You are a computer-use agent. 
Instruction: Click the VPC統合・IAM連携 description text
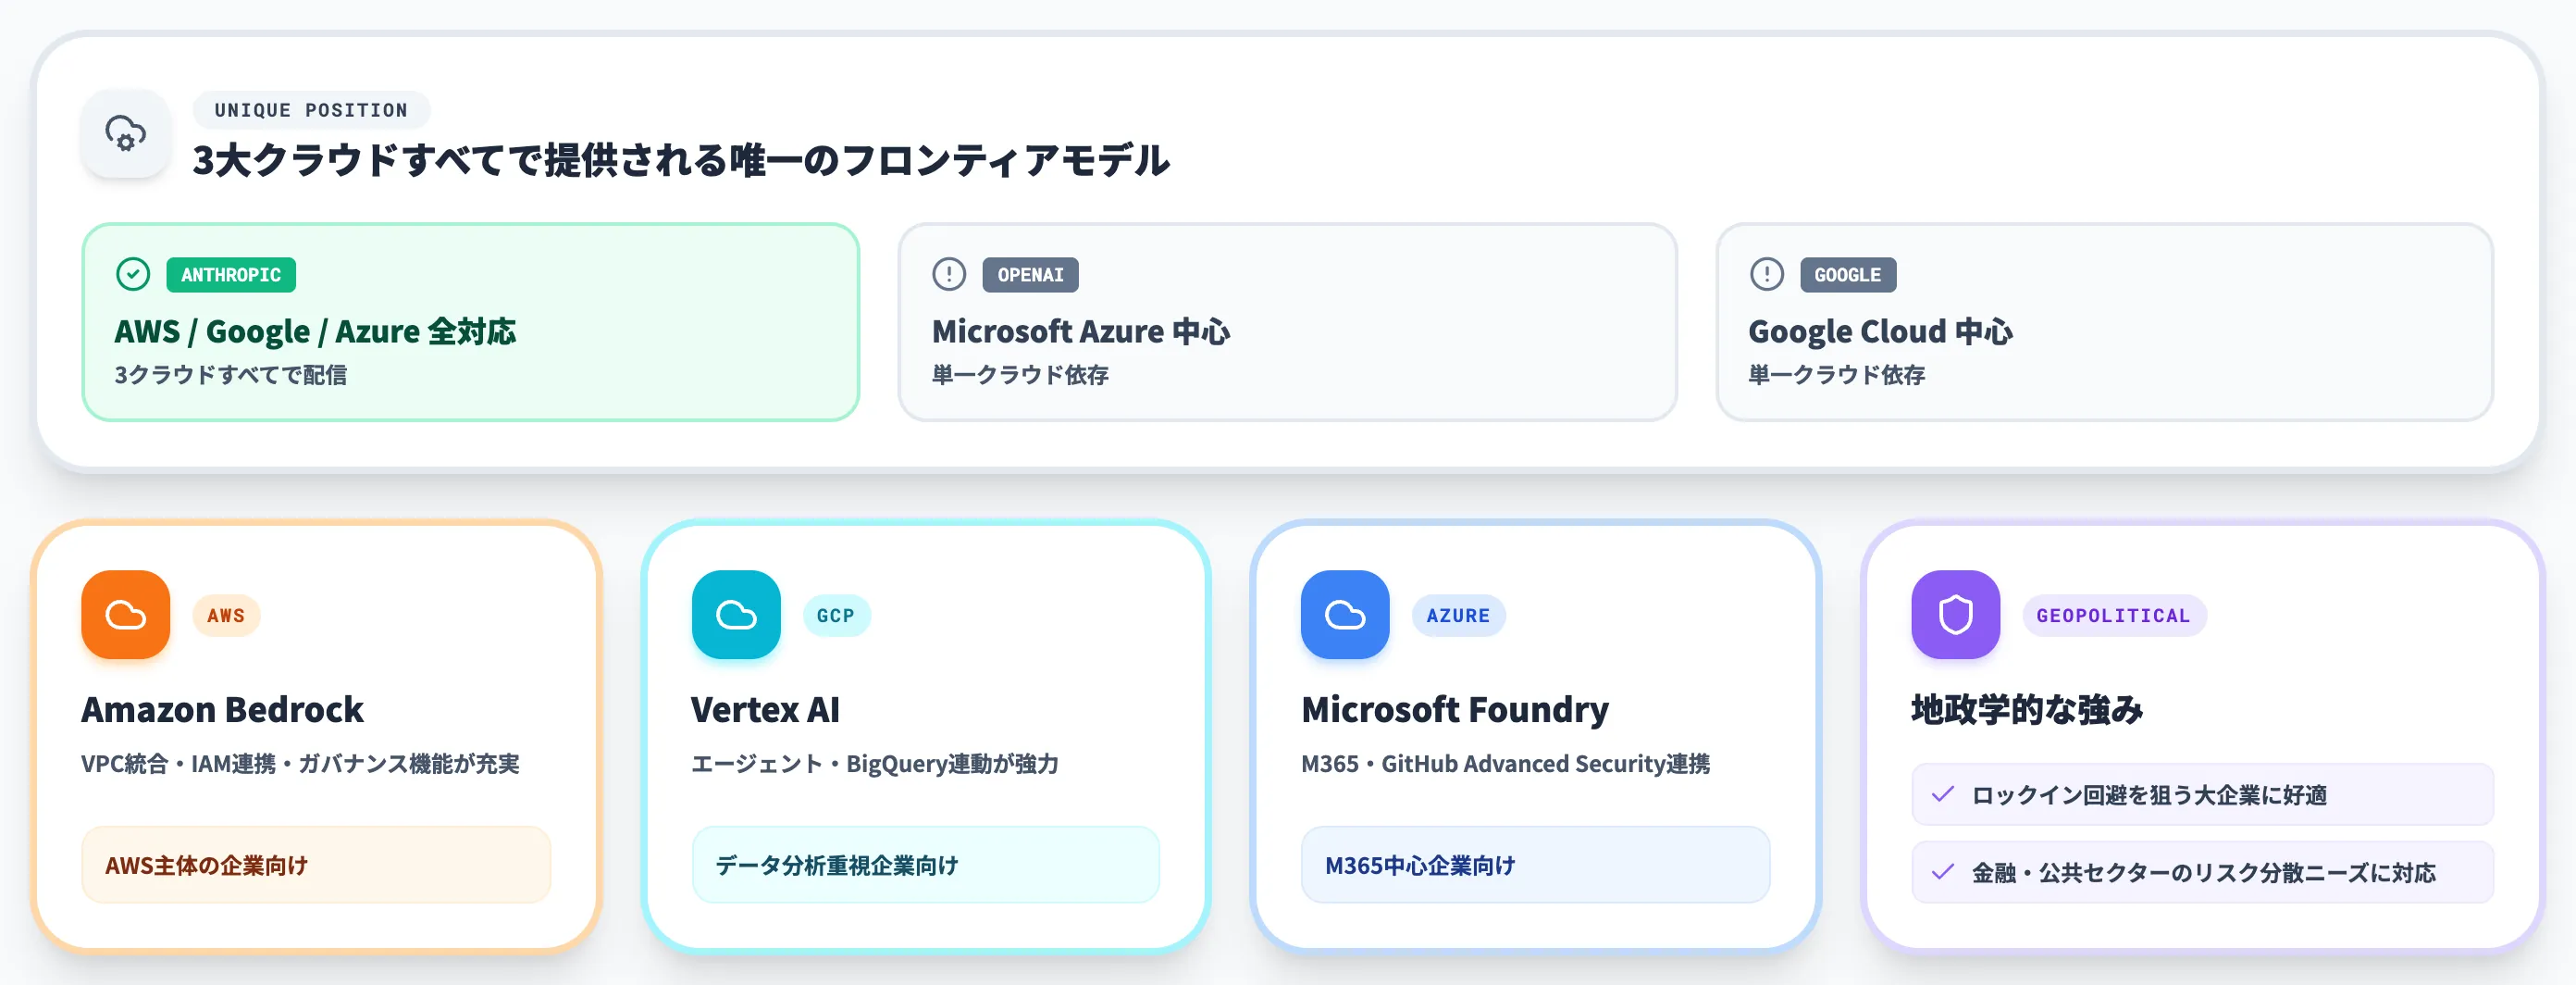click(300, 764)
